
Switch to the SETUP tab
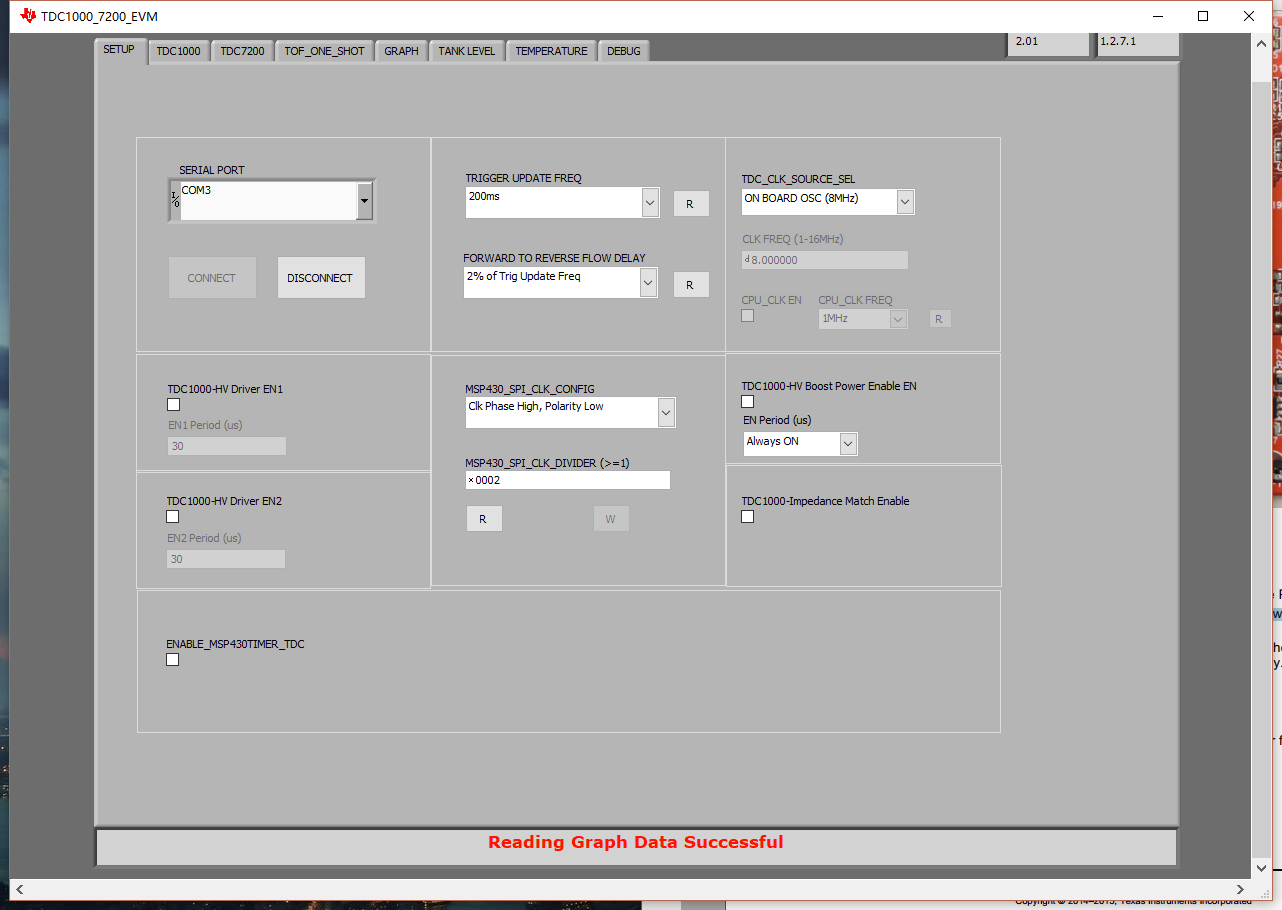click(119, 50)
